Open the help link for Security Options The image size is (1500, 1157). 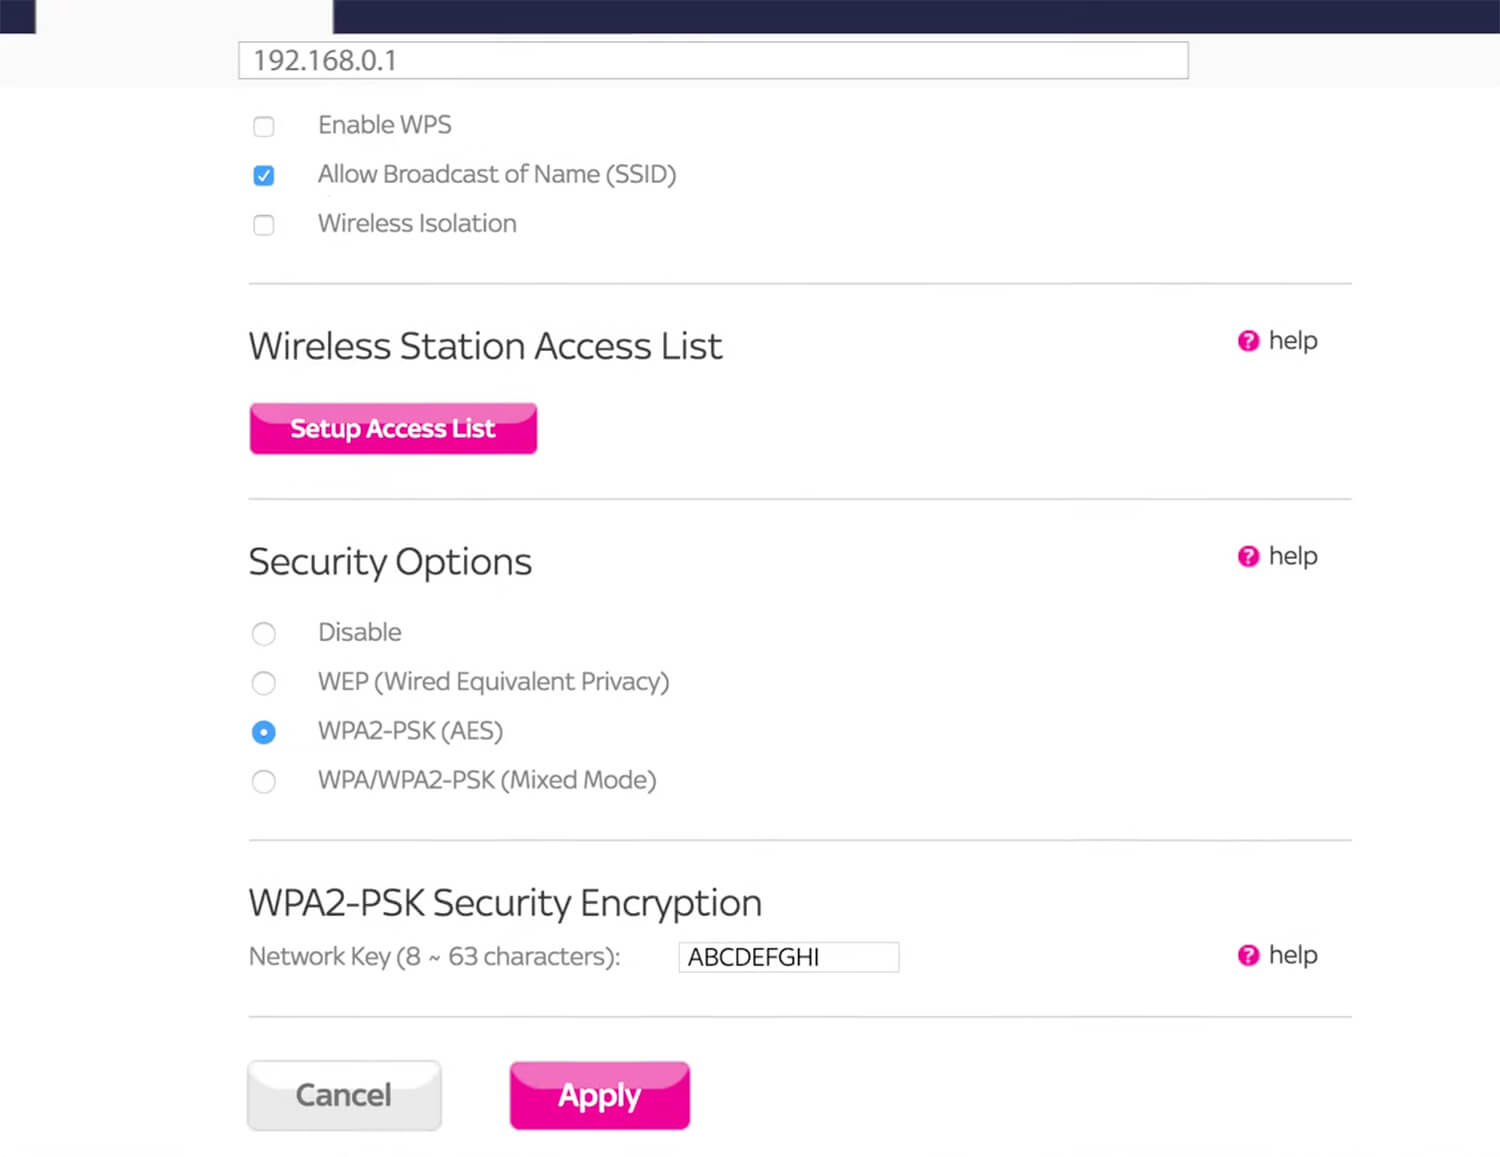click(1292, 556)
